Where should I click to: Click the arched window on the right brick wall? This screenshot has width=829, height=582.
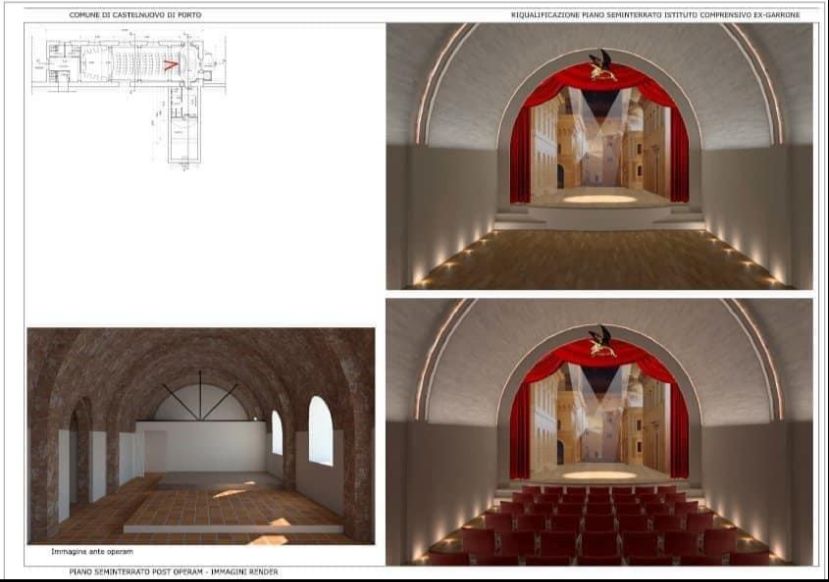point(320,430)
